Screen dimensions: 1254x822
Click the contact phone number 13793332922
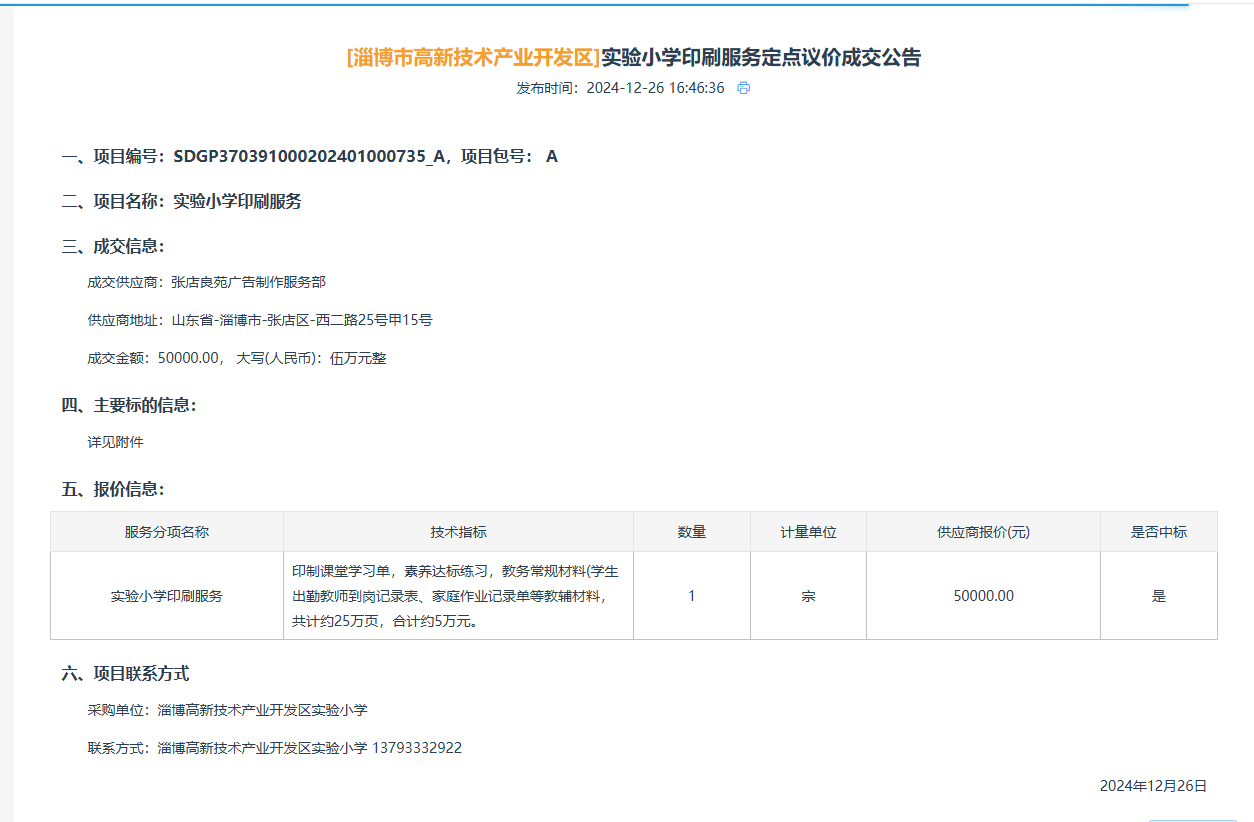[416, 748]
